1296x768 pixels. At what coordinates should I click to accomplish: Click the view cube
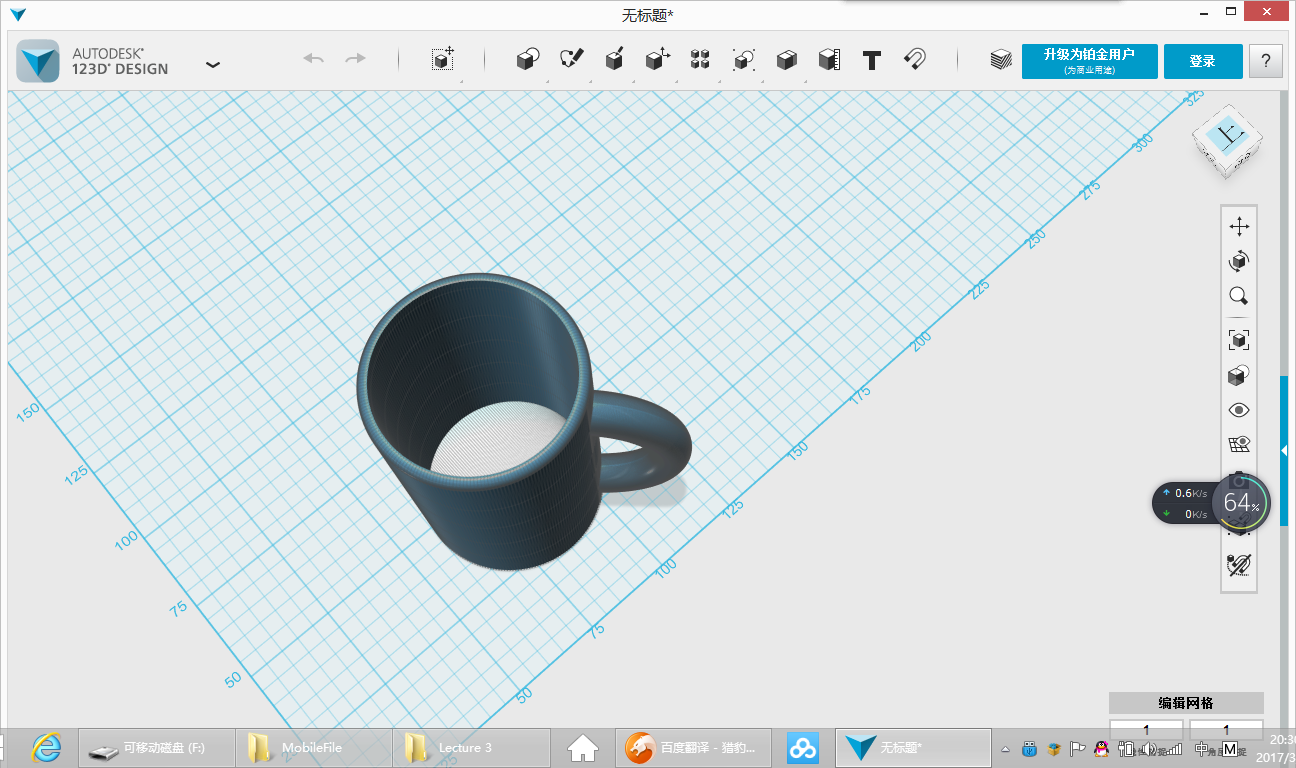click(x=1227, y=141)
